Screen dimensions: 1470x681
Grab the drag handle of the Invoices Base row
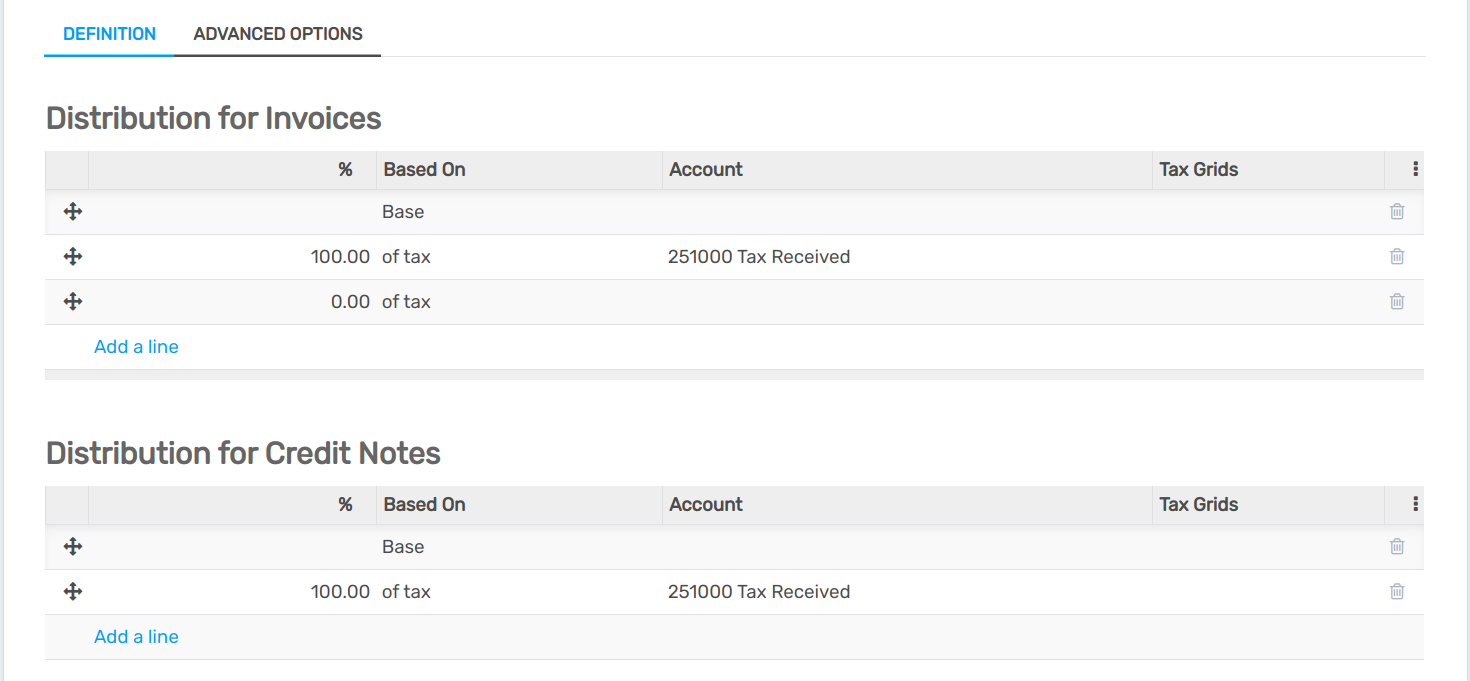pyautogui.click(x=72, y=212)
